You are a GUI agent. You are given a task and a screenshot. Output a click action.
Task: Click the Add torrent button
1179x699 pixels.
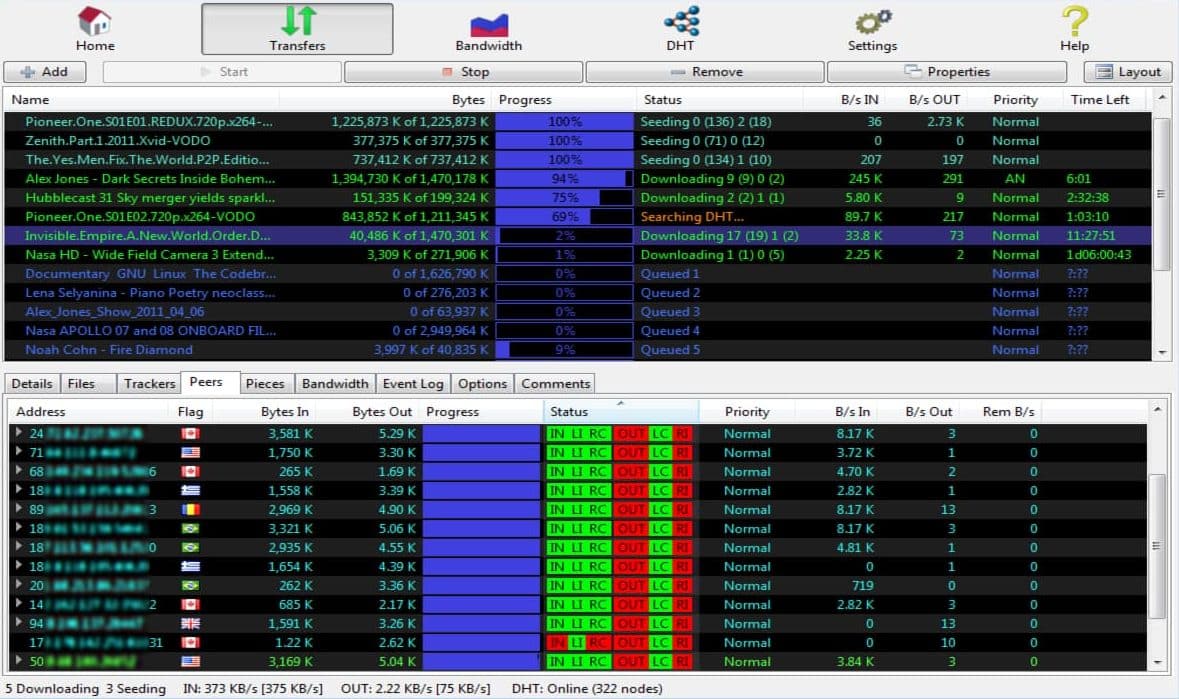pyautogui.click(x=45, y=72)
